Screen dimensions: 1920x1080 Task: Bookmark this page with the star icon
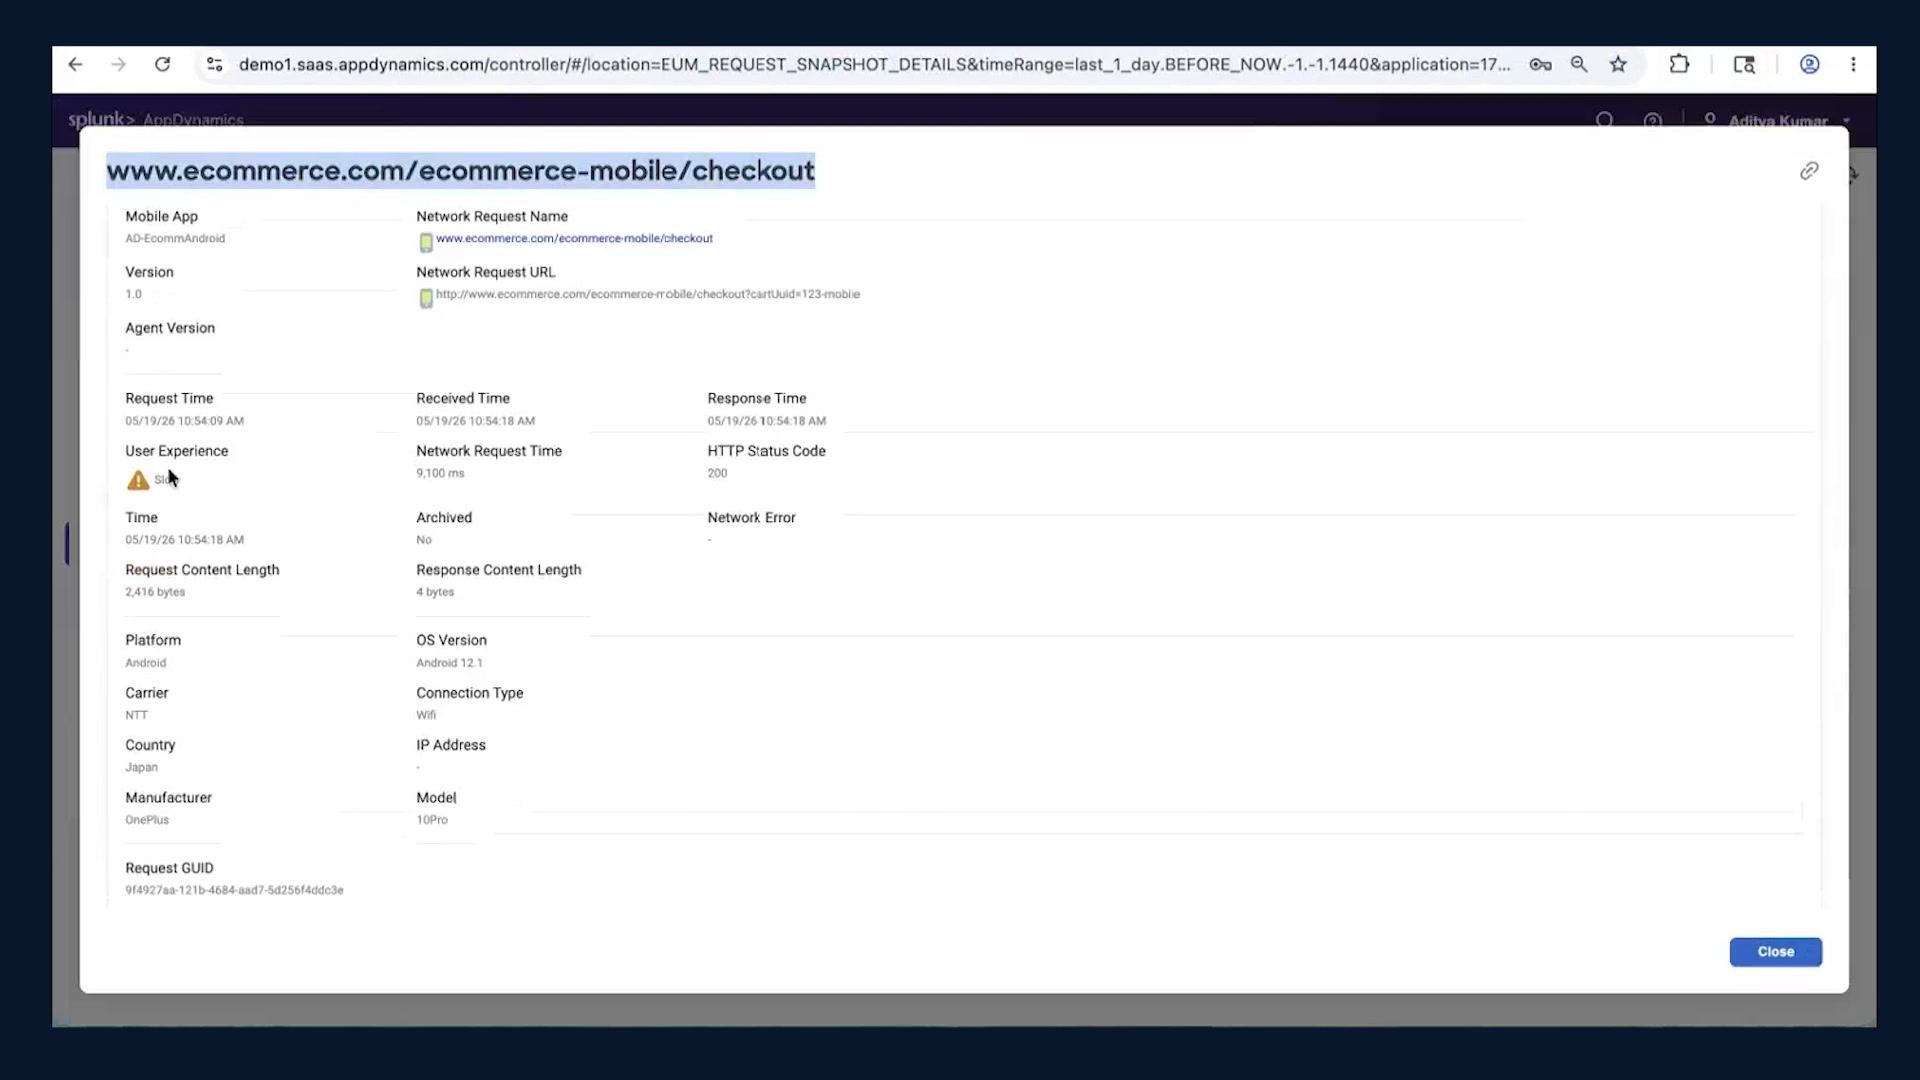point(1618,65)
